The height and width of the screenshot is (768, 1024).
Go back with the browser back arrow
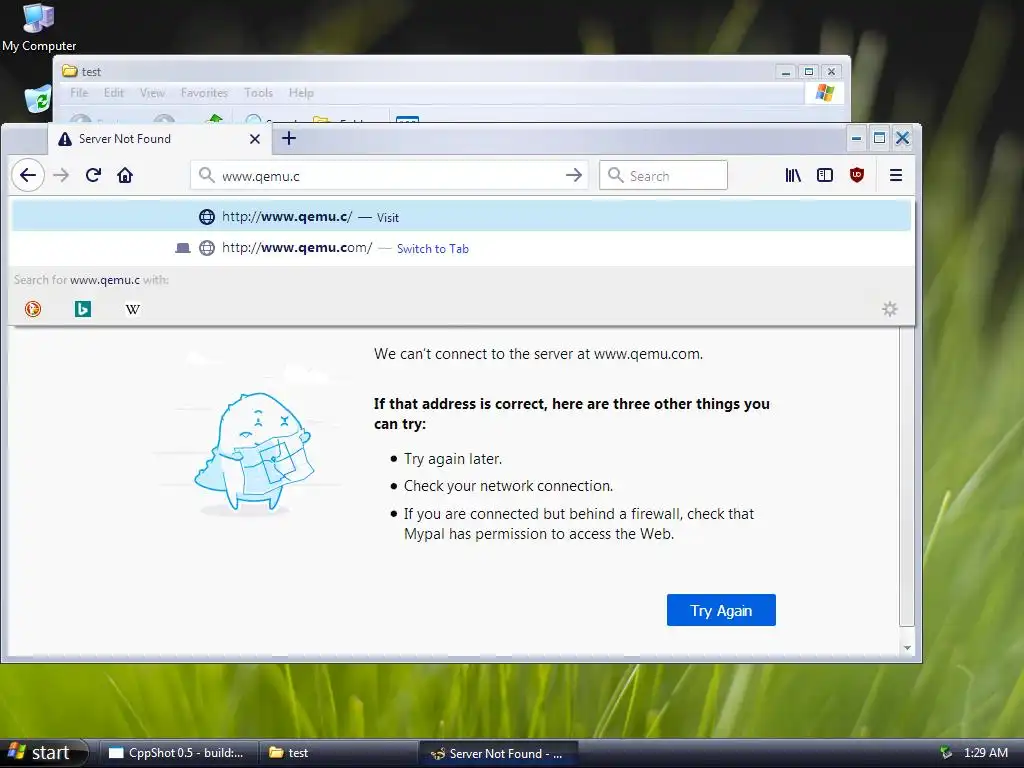tap(27, 175)
